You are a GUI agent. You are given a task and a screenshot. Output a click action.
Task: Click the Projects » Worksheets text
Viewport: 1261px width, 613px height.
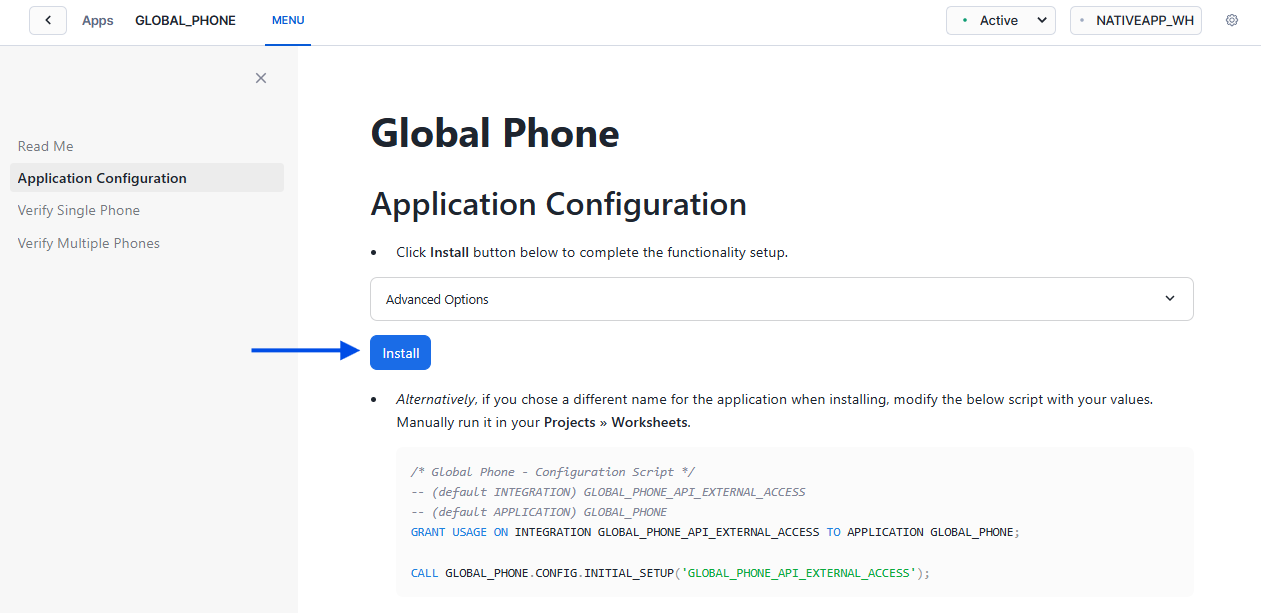[616, 422]
